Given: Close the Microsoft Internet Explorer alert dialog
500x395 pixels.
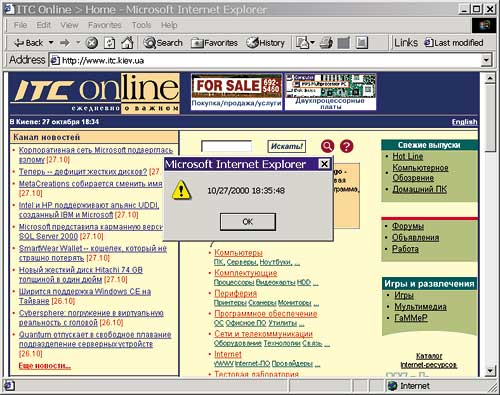Looking at the screenshot, I should coord(324,164).
